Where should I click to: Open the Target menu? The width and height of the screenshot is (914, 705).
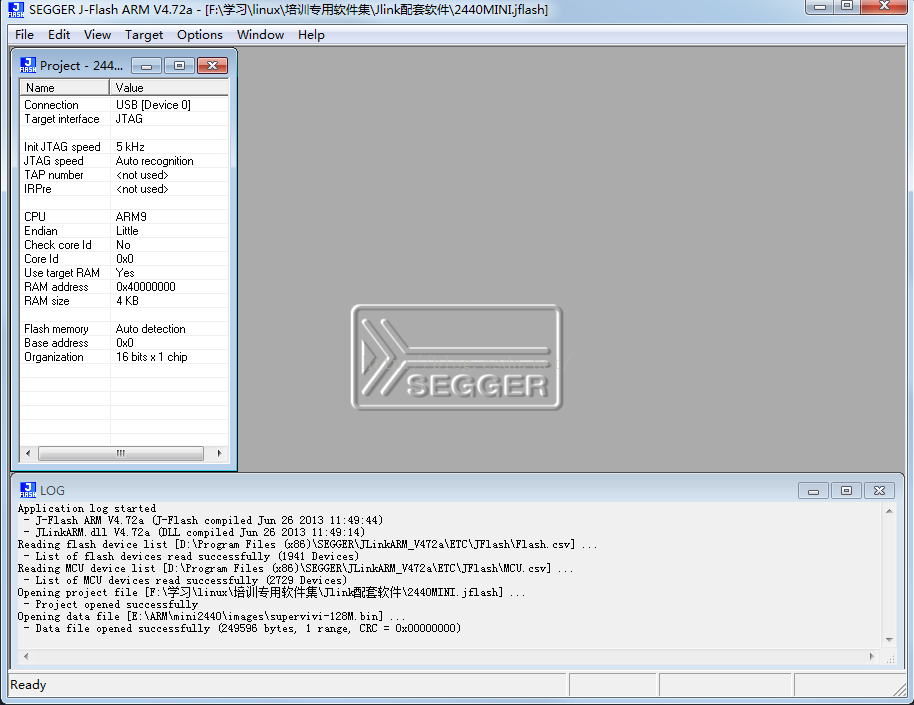click(144, 34)
